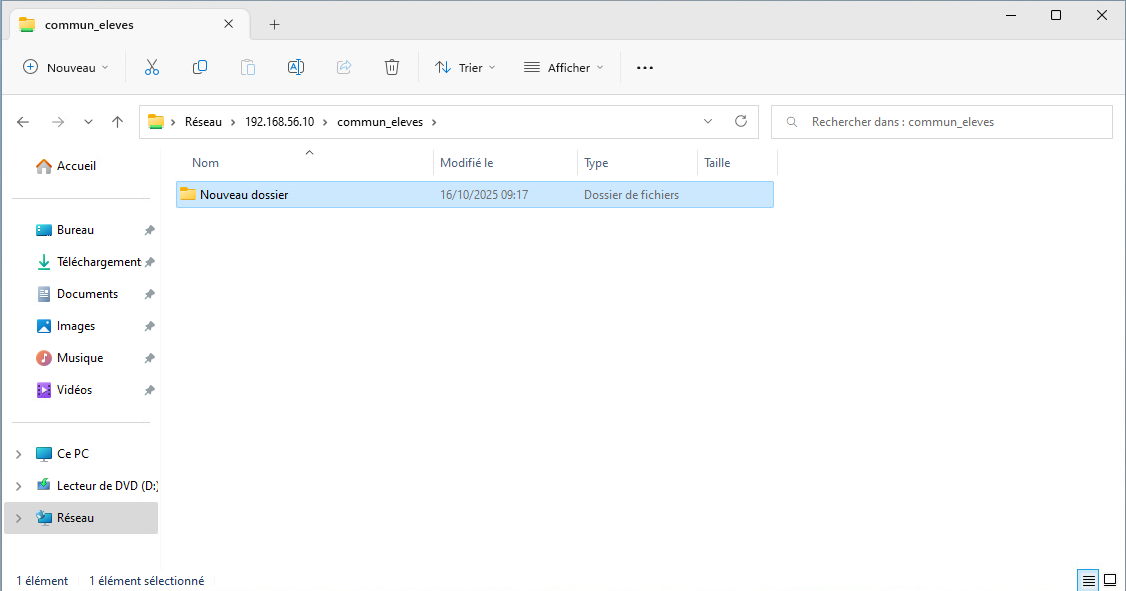Add a new tab with plus button
This screenshot has width=1126, height=591.
275,24
